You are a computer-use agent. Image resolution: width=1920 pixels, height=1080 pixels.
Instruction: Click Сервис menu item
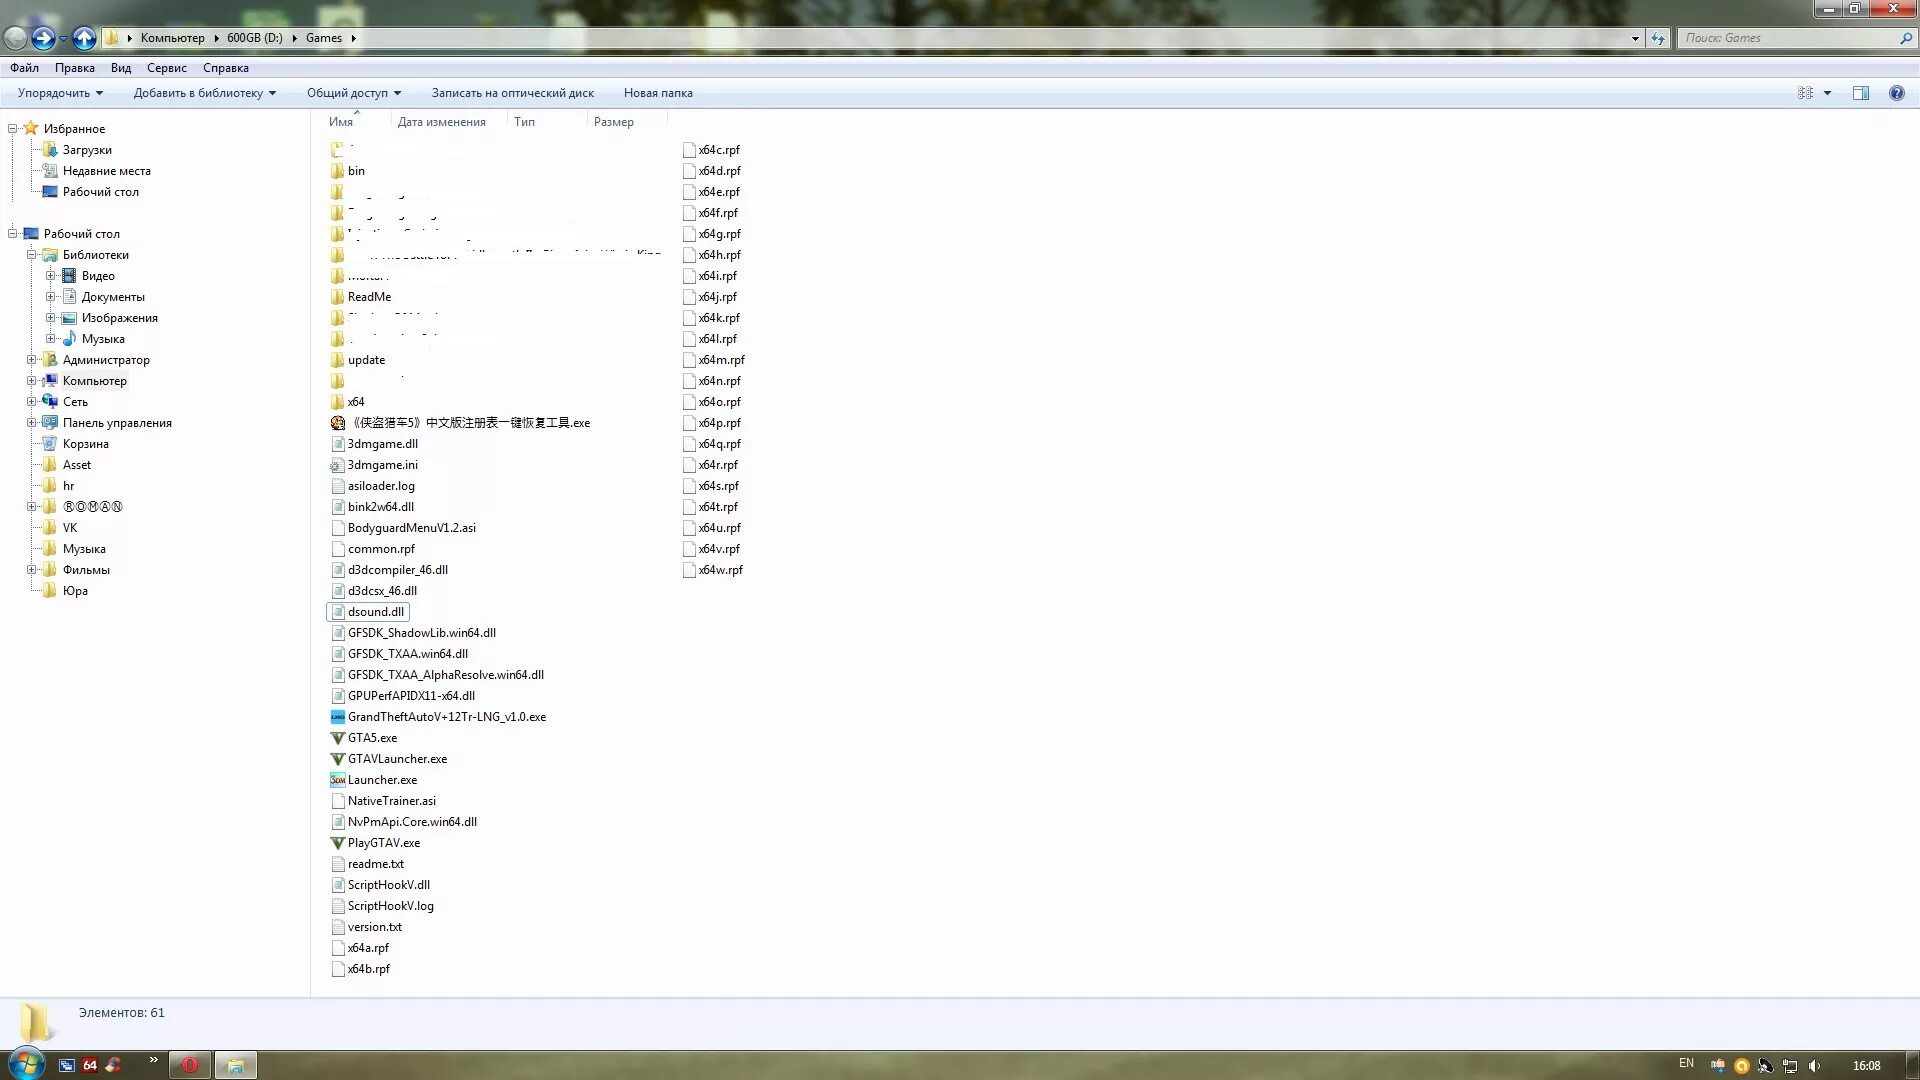[166, 67]
